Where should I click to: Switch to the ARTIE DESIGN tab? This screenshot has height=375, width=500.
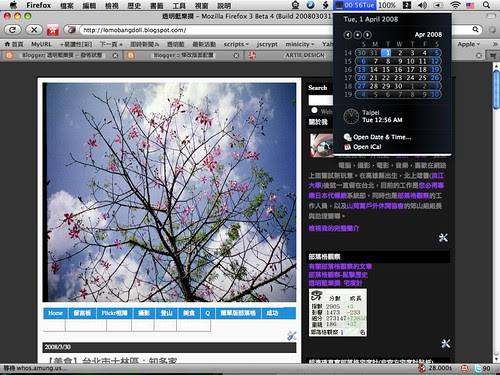click(x=304, y=55)
